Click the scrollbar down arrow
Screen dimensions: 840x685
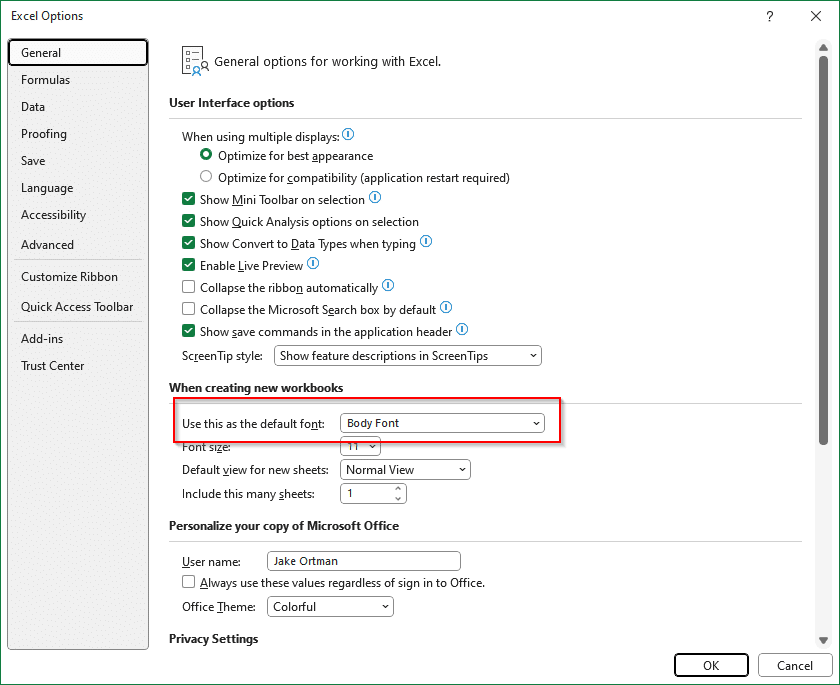(x=823, y=641)
